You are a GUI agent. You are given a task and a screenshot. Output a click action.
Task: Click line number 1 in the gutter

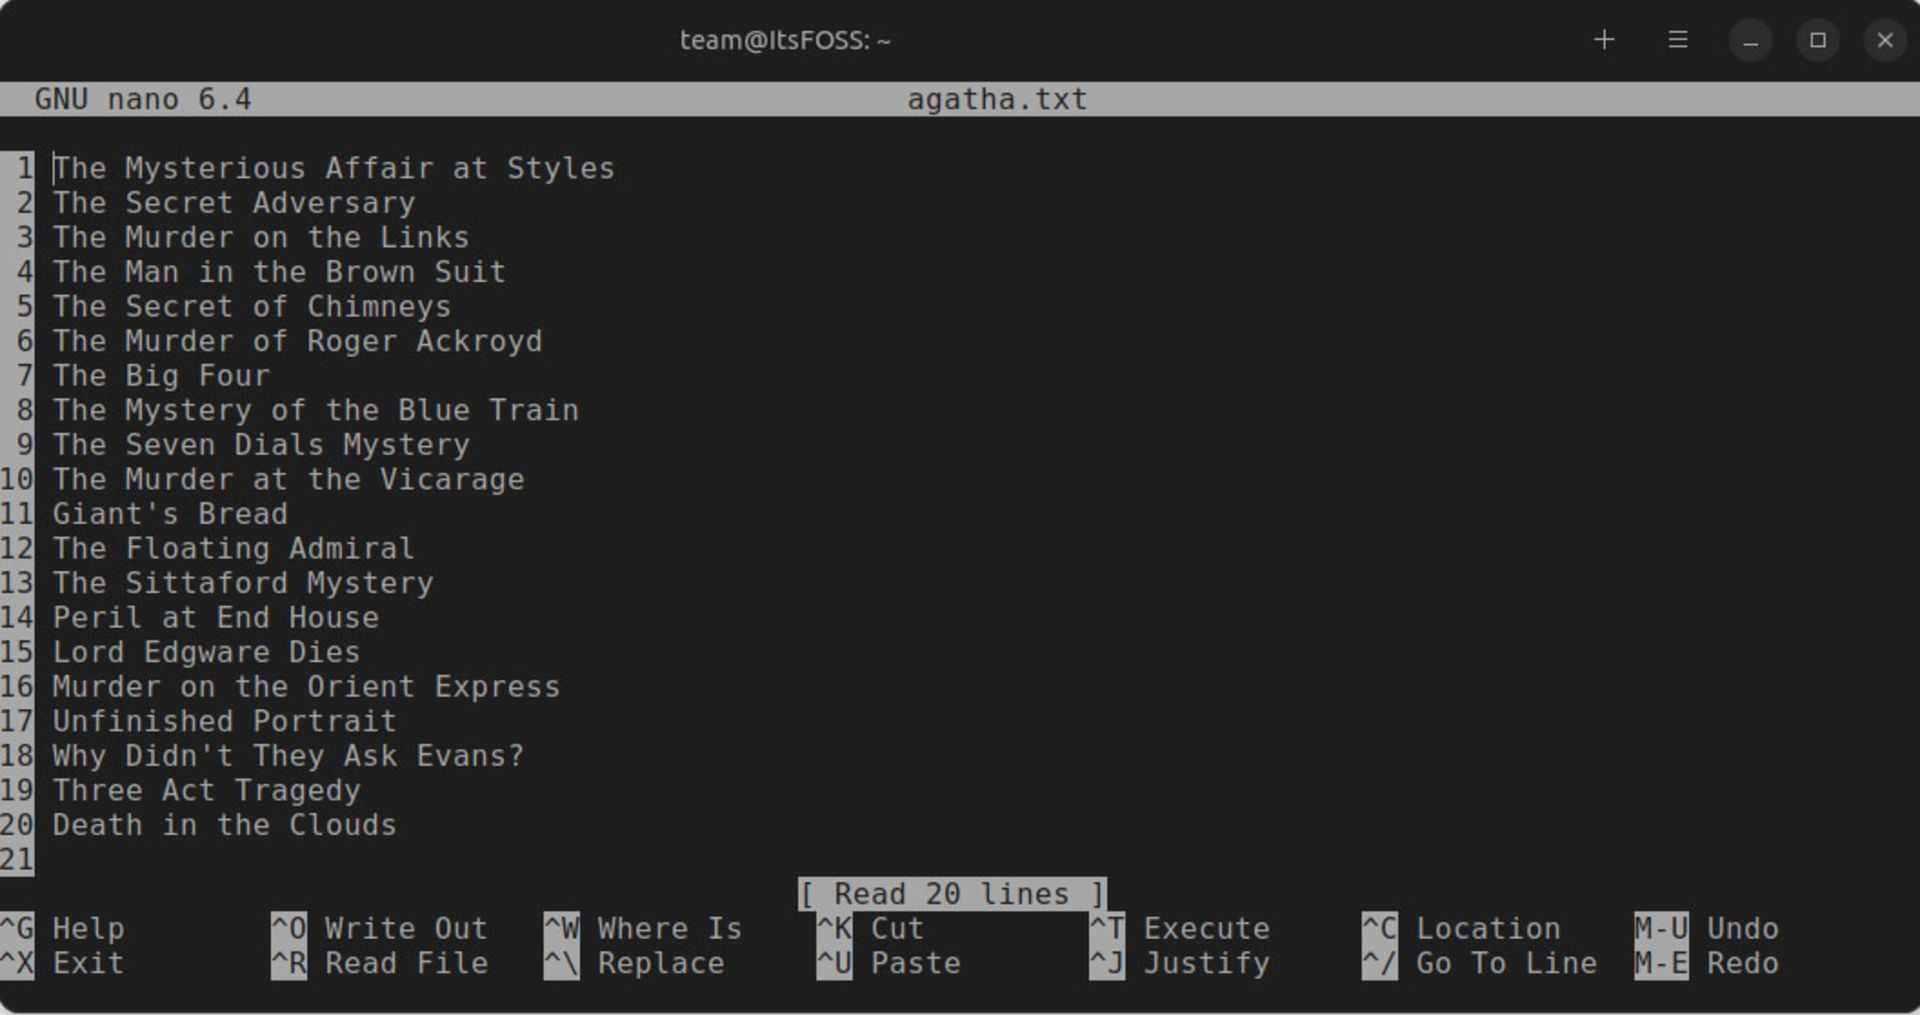tap(25, 168)
